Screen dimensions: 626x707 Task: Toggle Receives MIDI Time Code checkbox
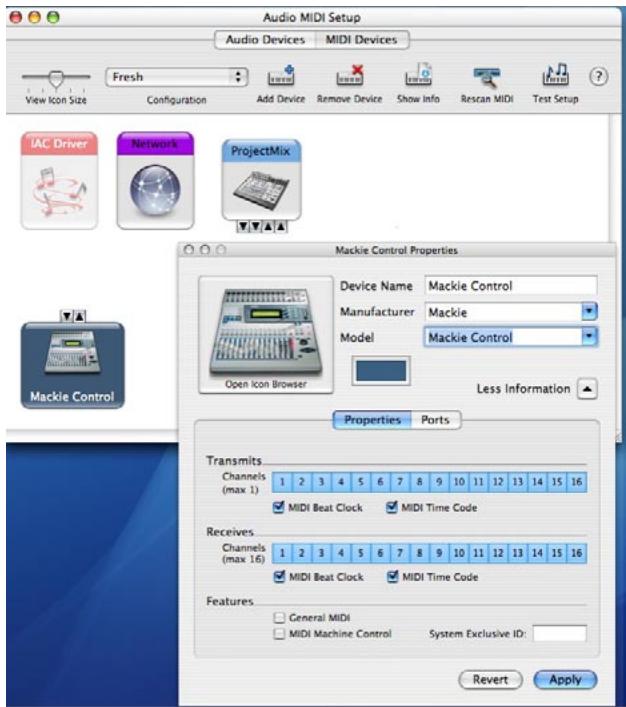point(393,577)
